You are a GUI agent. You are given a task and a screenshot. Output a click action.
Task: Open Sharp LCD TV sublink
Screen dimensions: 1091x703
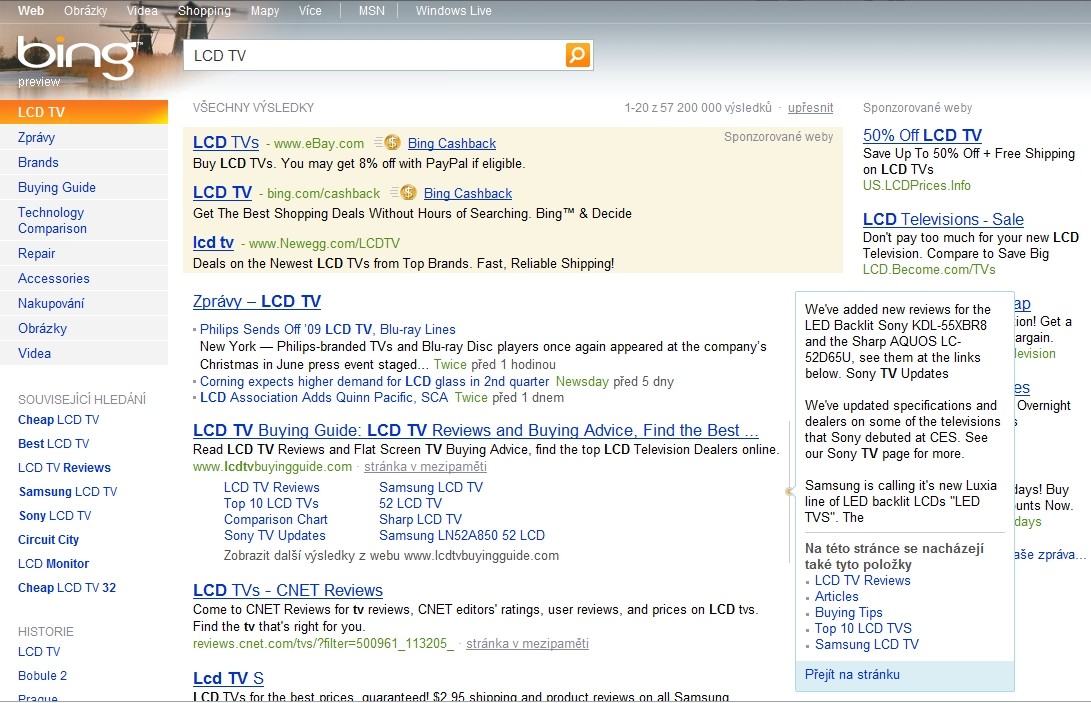(x=420, y=519)
